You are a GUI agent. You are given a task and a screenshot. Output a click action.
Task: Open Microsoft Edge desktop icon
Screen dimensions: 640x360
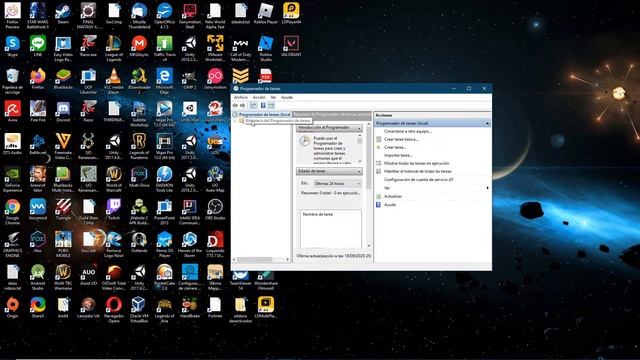164,81
